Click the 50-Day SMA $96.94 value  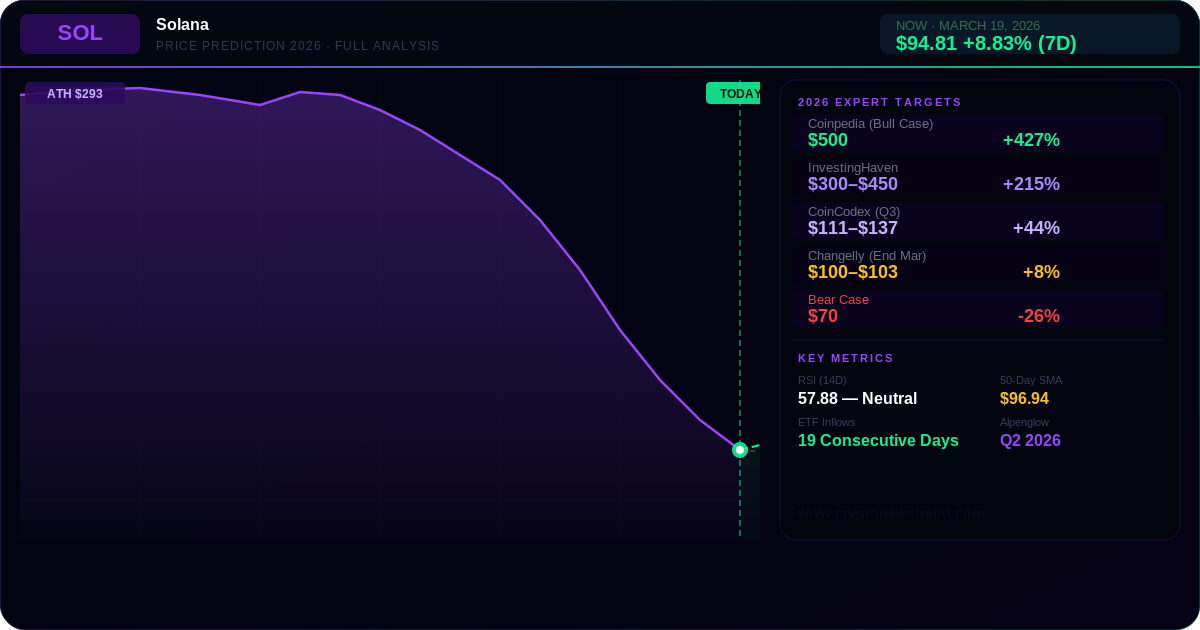(x=1024, y=399)
